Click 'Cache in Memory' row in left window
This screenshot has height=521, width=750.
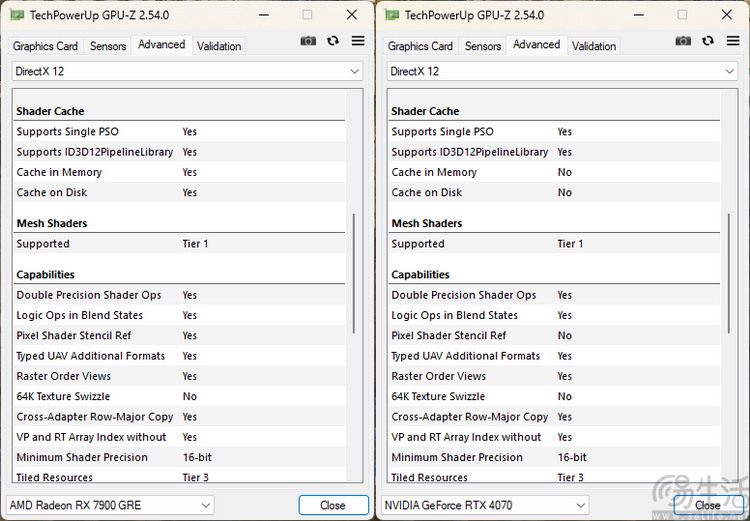point(179,172)
